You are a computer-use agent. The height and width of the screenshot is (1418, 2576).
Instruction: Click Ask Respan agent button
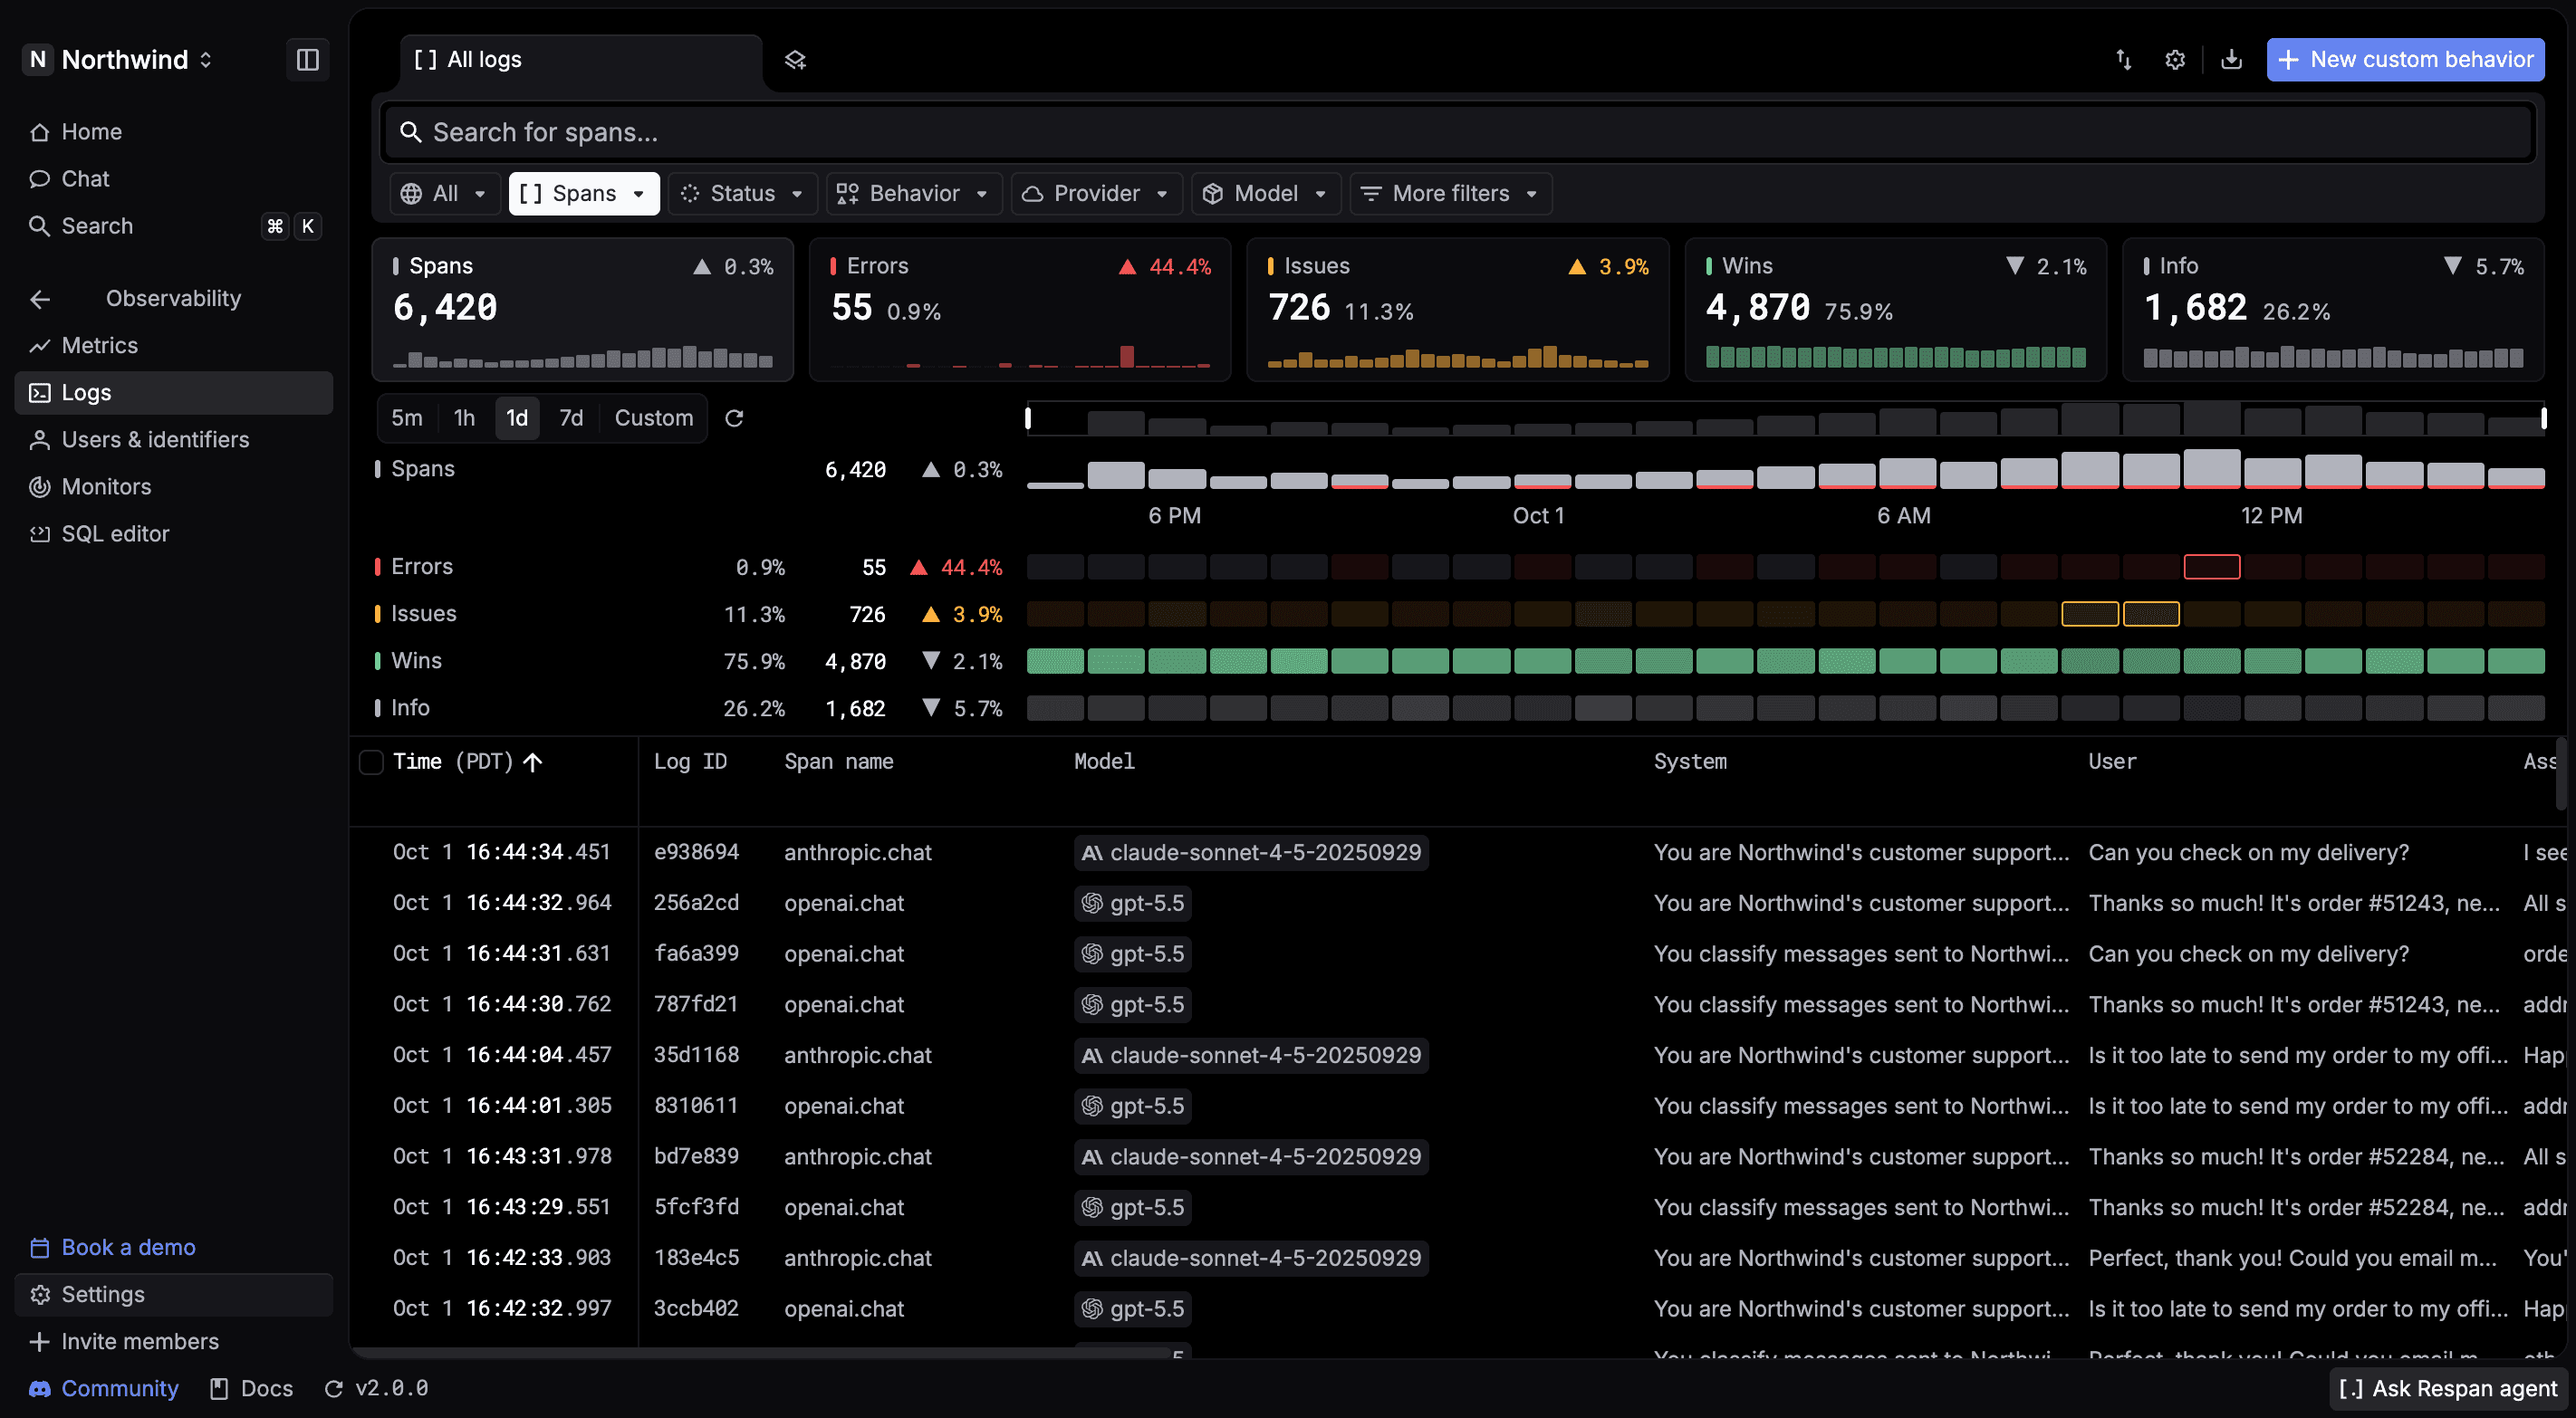click(2448, 1388)
